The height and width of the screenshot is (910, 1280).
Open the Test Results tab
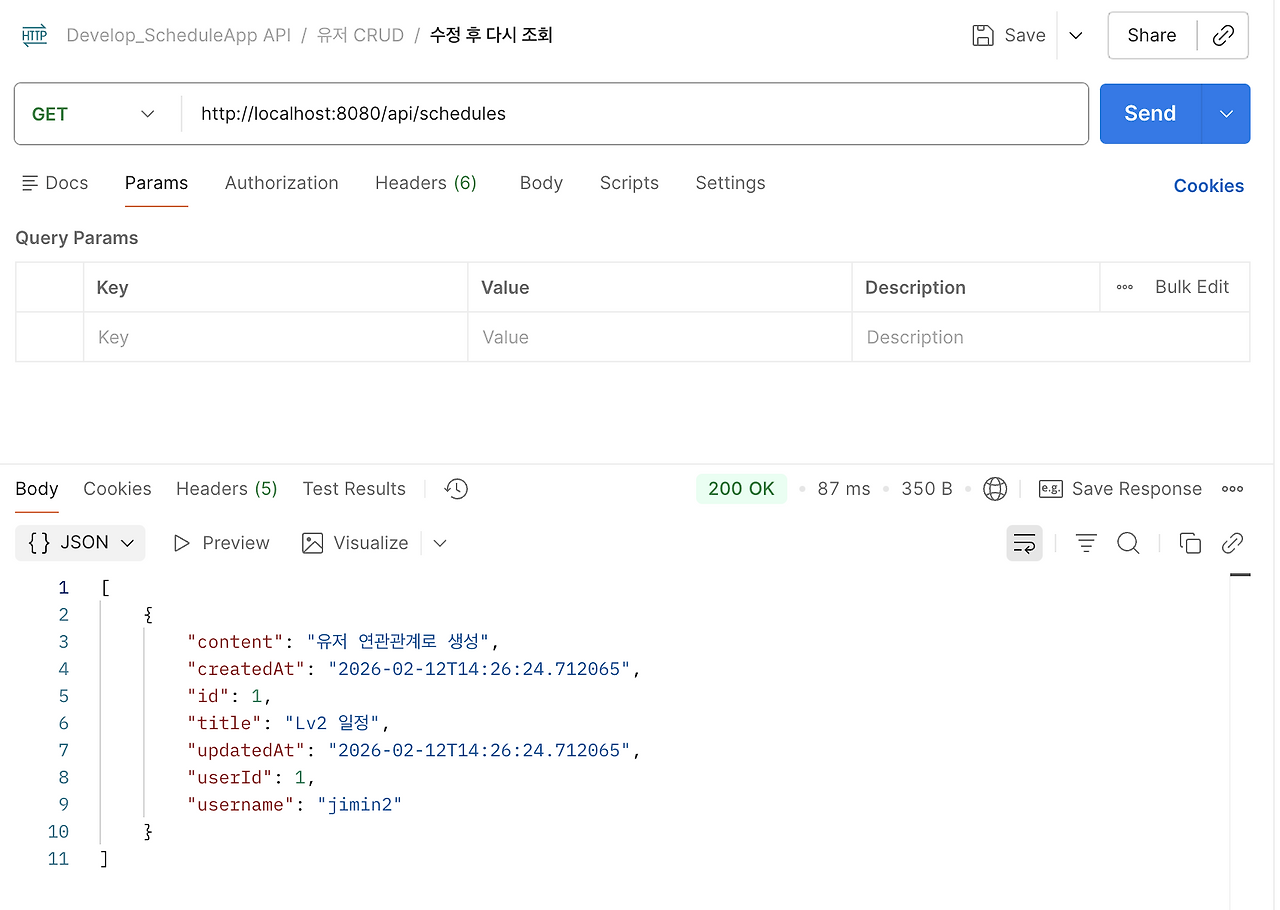(354, 489)
